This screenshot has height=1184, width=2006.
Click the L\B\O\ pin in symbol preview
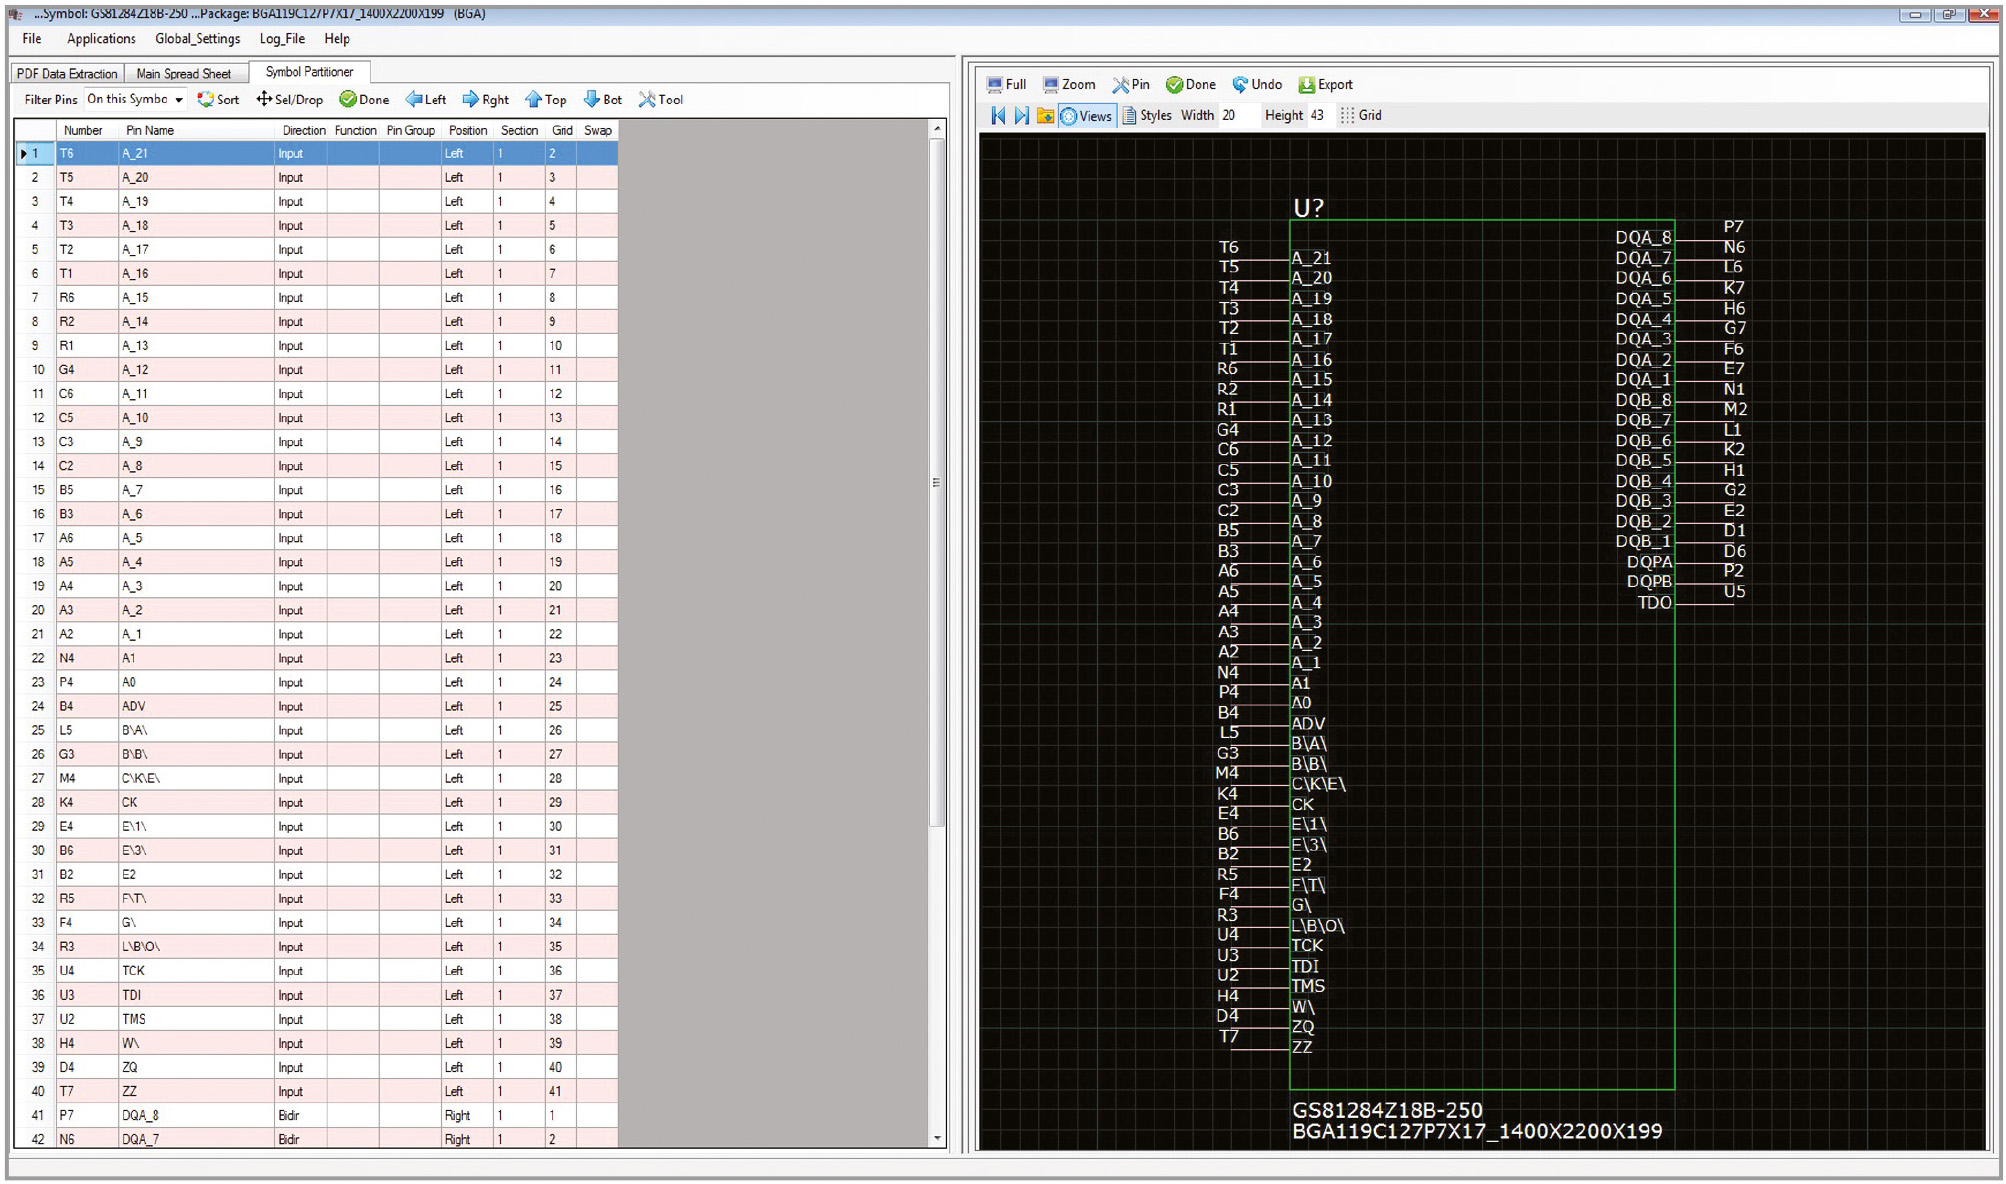(x=1318, y=926)
